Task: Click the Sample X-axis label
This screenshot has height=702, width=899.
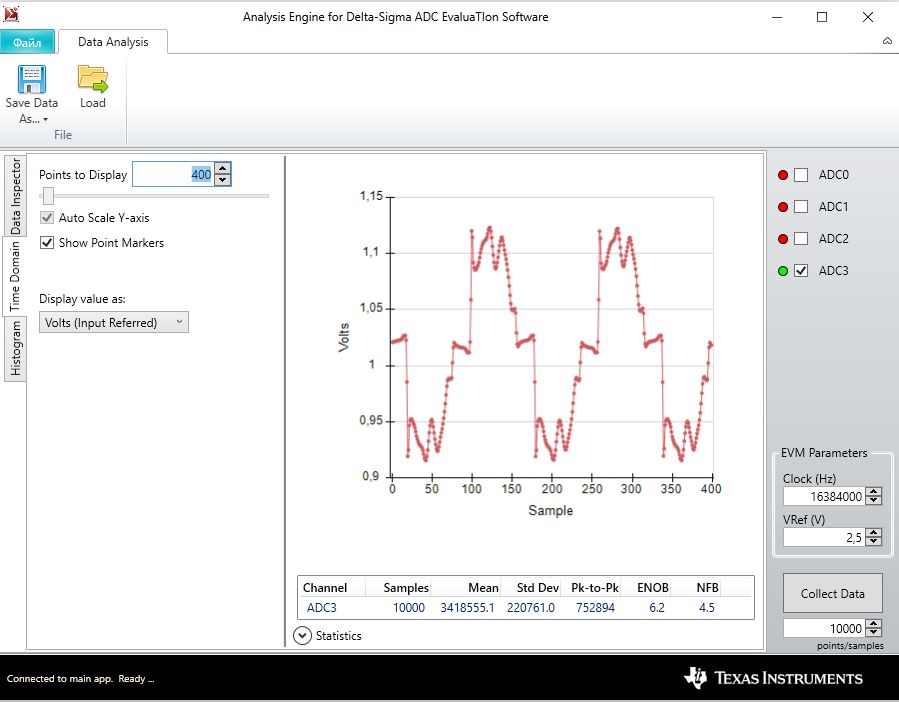Action: coord(550,510)
